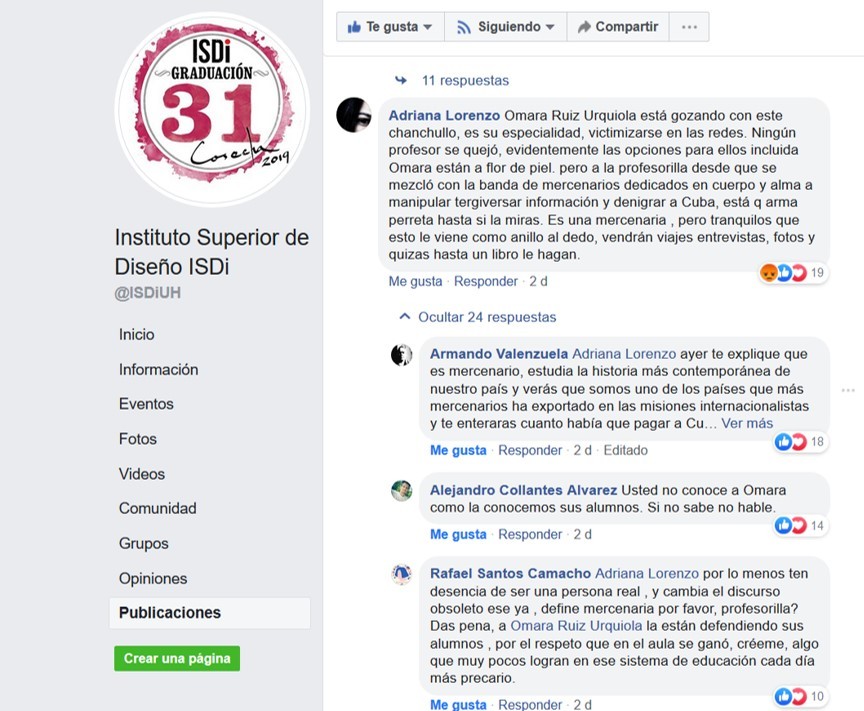Screen dimensions: 864x711
Task: Click the ISDi Graduación 31 profile picture
Action: tap(212, 110)
